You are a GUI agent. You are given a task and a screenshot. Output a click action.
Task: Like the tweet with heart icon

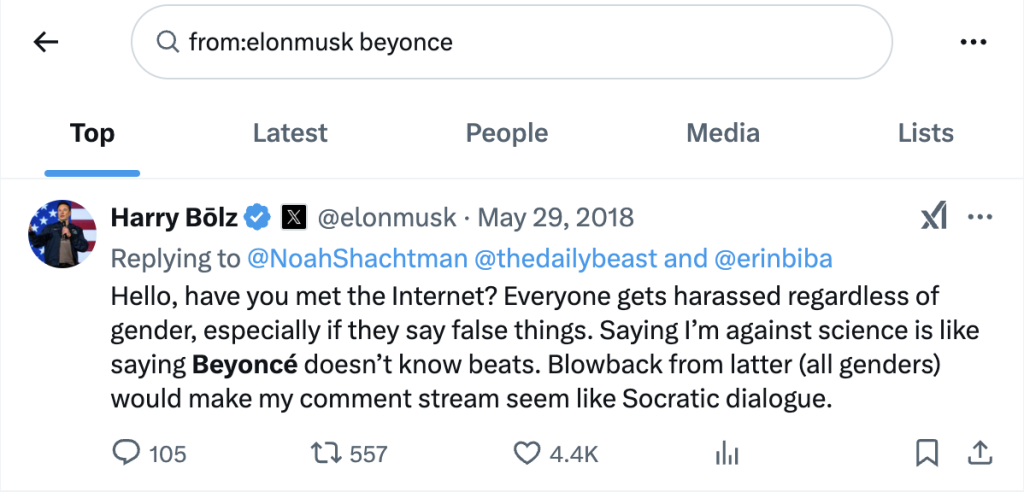(527, 453)
